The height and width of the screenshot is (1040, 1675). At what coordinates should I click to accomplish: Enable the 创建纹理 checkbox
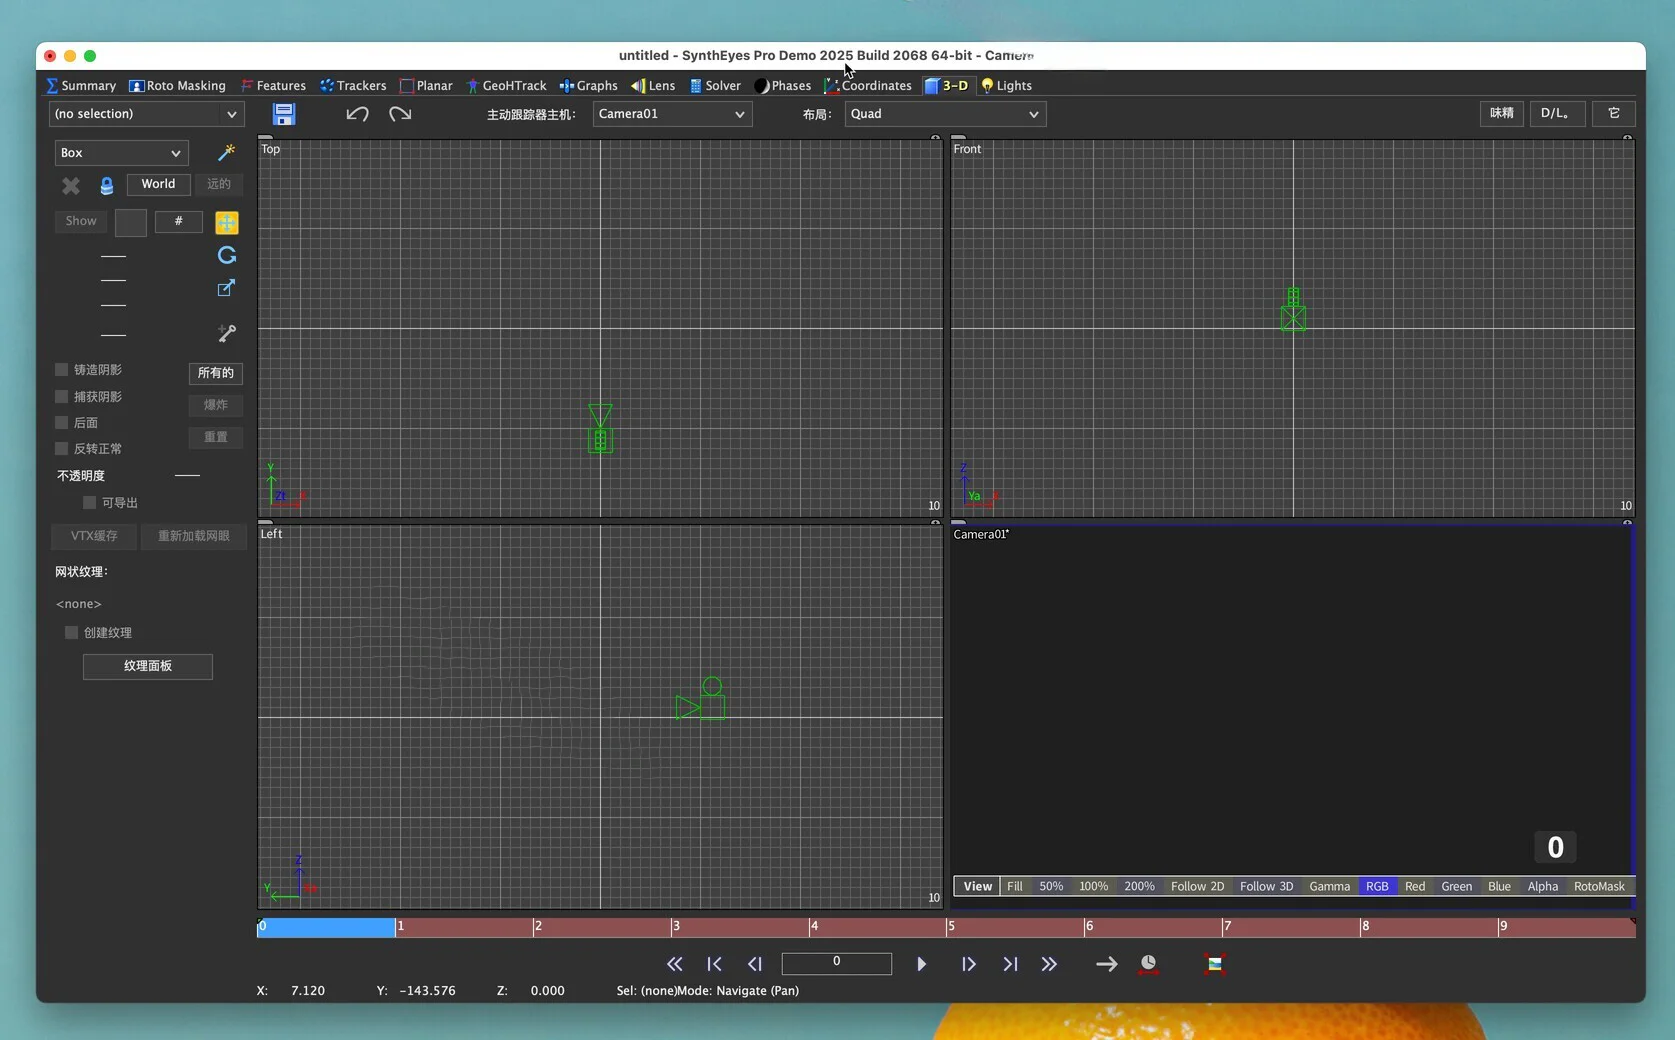point(72,633)
